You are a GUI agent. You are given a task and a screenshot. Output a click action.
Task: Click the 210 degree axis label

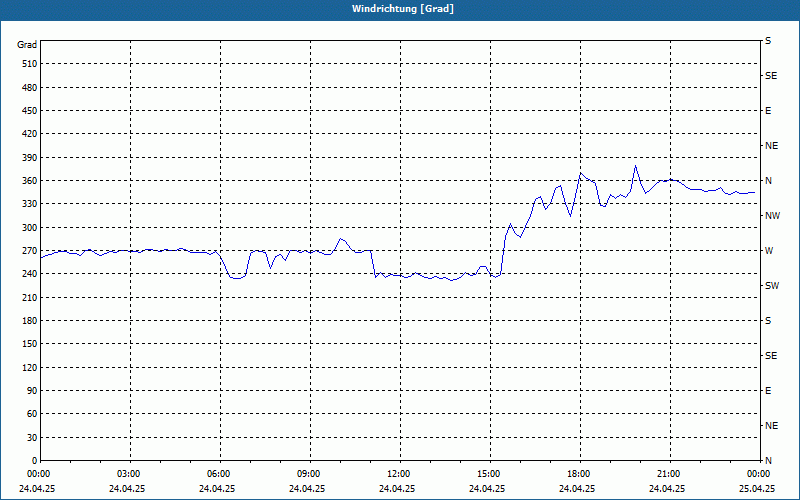click(x=30, y=297)
